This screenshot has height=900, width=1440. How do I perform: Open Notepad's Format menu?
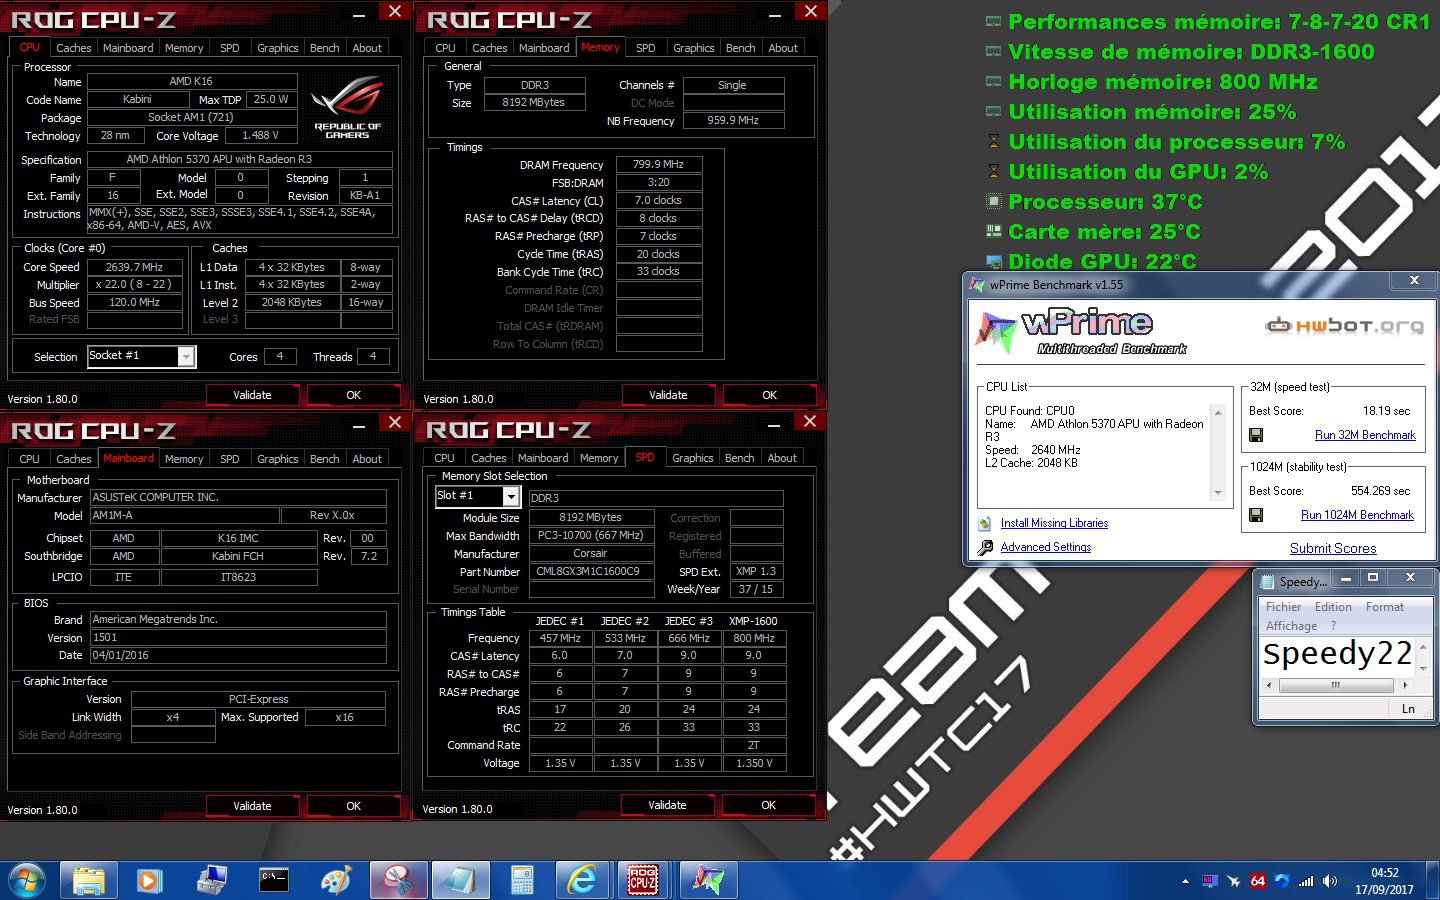click(x=1385, y=607)
